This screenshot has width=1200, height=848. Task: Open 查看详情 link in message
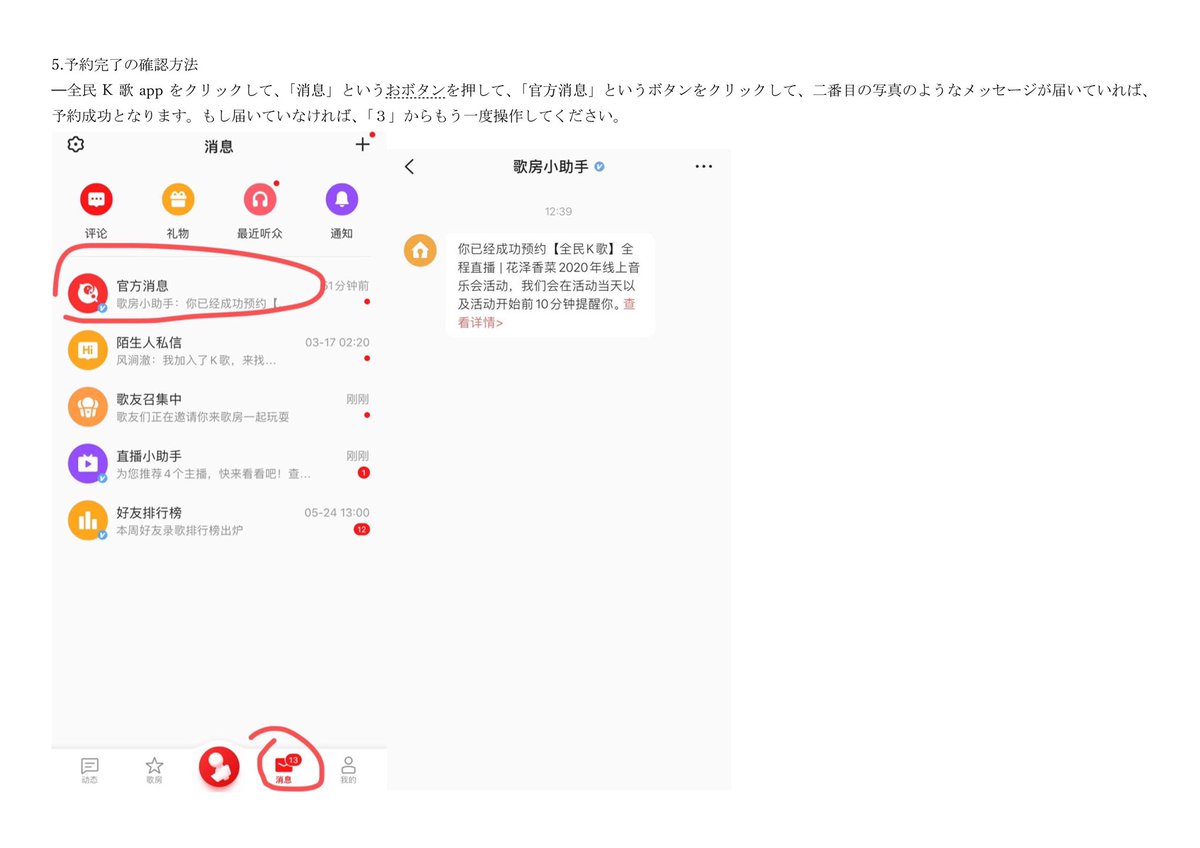546,313
